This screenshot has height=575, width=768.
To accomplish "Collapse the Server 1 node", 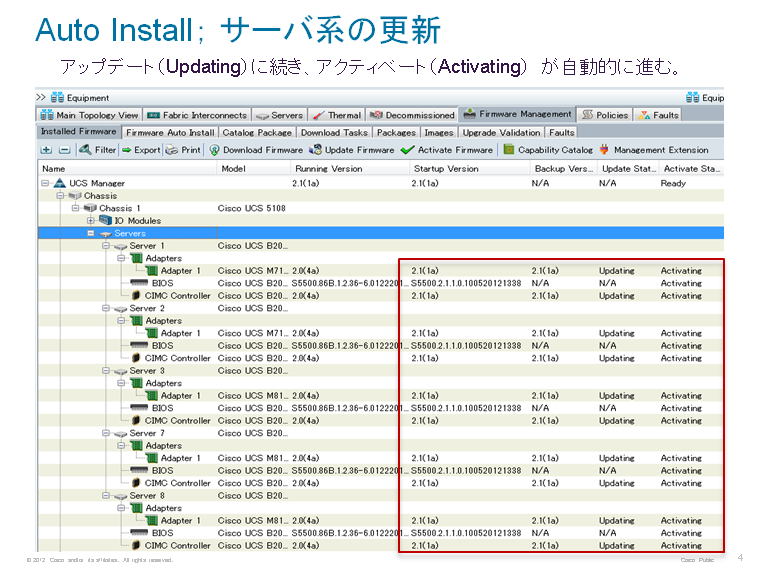I will 106,246.
